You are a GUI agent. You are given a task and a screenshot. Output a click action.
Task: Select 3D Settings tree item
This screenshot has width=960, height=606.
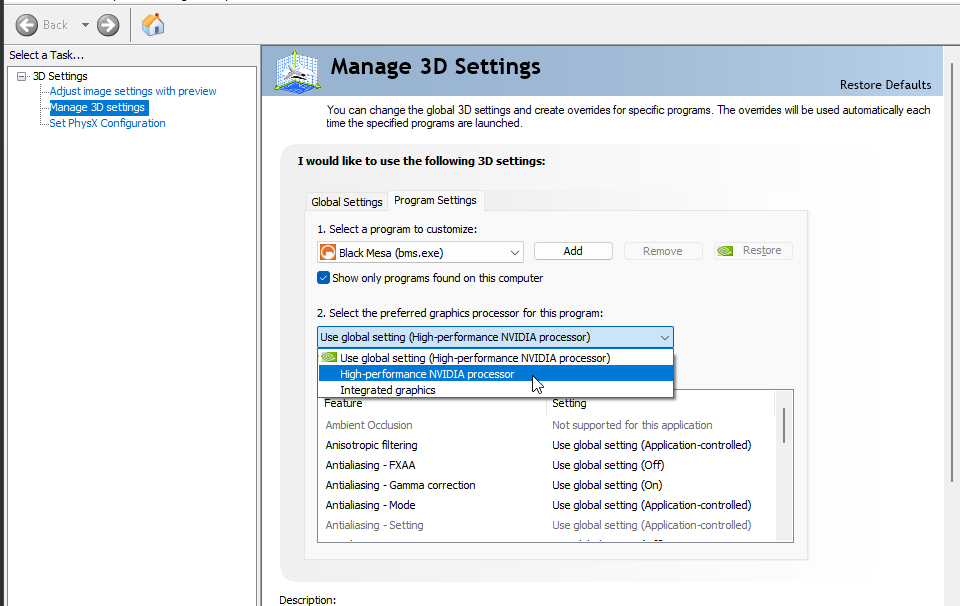[60, 76]
